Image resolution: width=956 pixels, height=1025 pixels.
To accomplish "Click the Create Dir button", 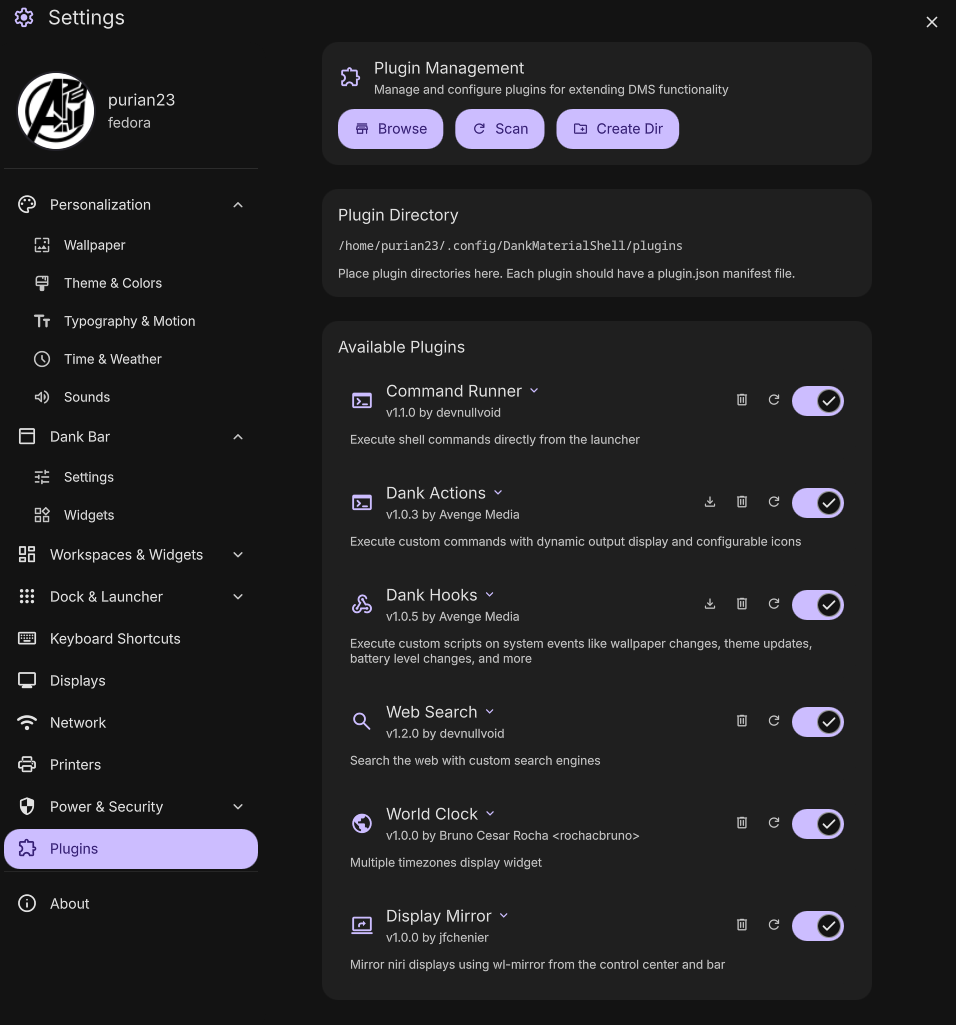I will pos(618,128).
